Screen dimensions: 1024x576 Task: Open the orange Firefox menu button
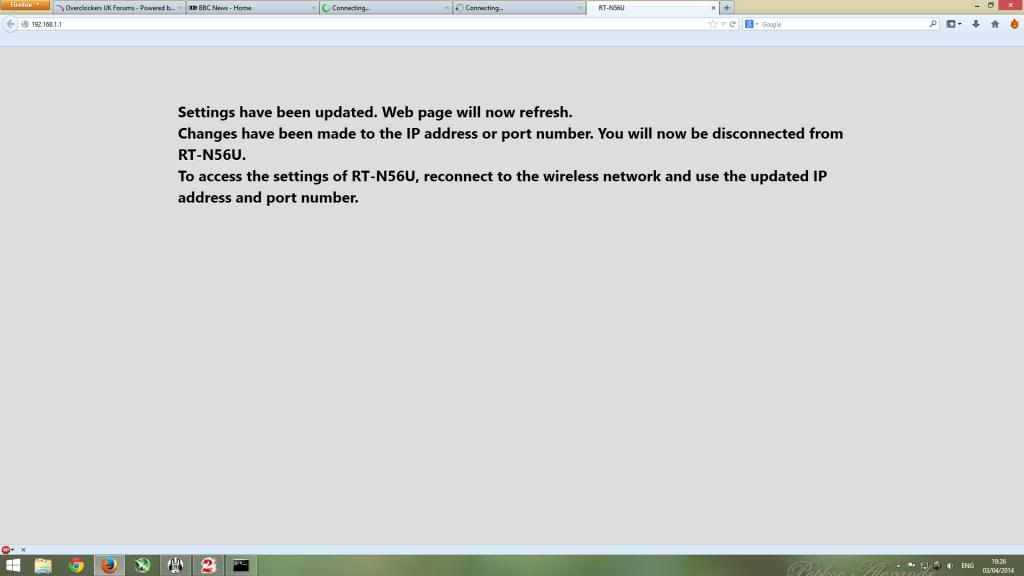pos(25,5)
